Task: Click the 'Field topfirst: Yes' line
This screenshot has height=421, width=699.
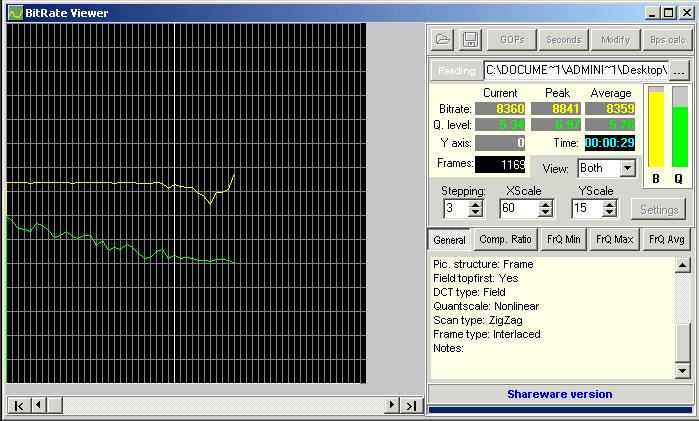Action: 476,278
